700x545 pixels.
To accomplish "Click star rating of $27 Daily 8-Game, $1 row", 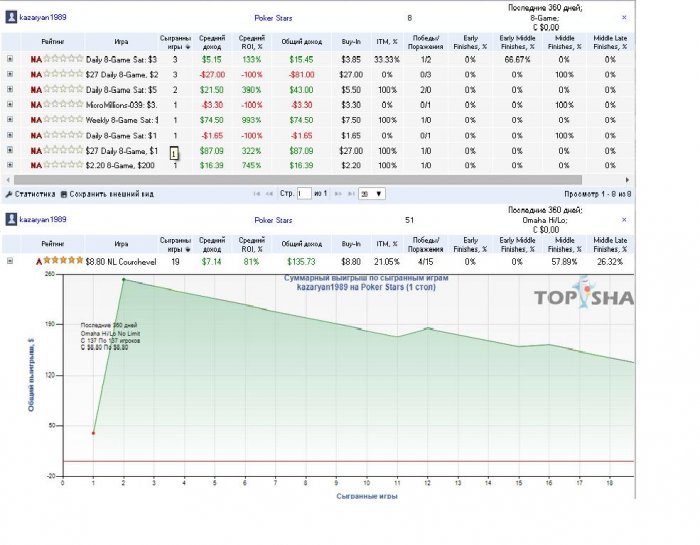I will click(63, 150).
